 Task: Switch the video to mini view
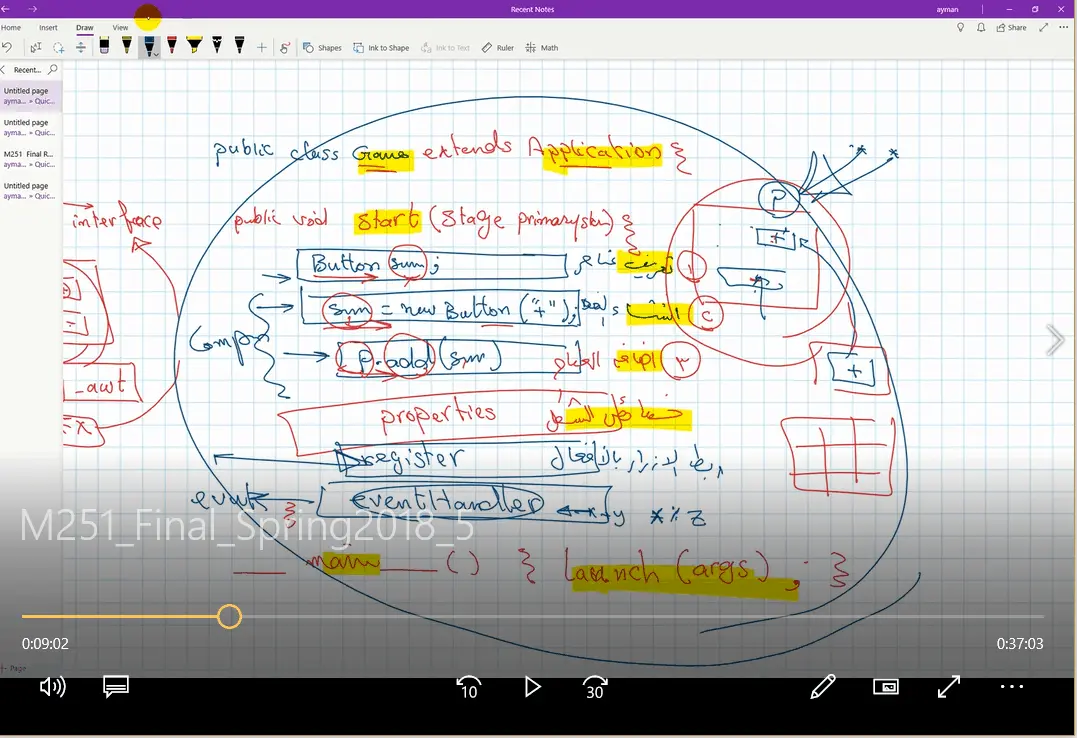(x=886, y=686)
